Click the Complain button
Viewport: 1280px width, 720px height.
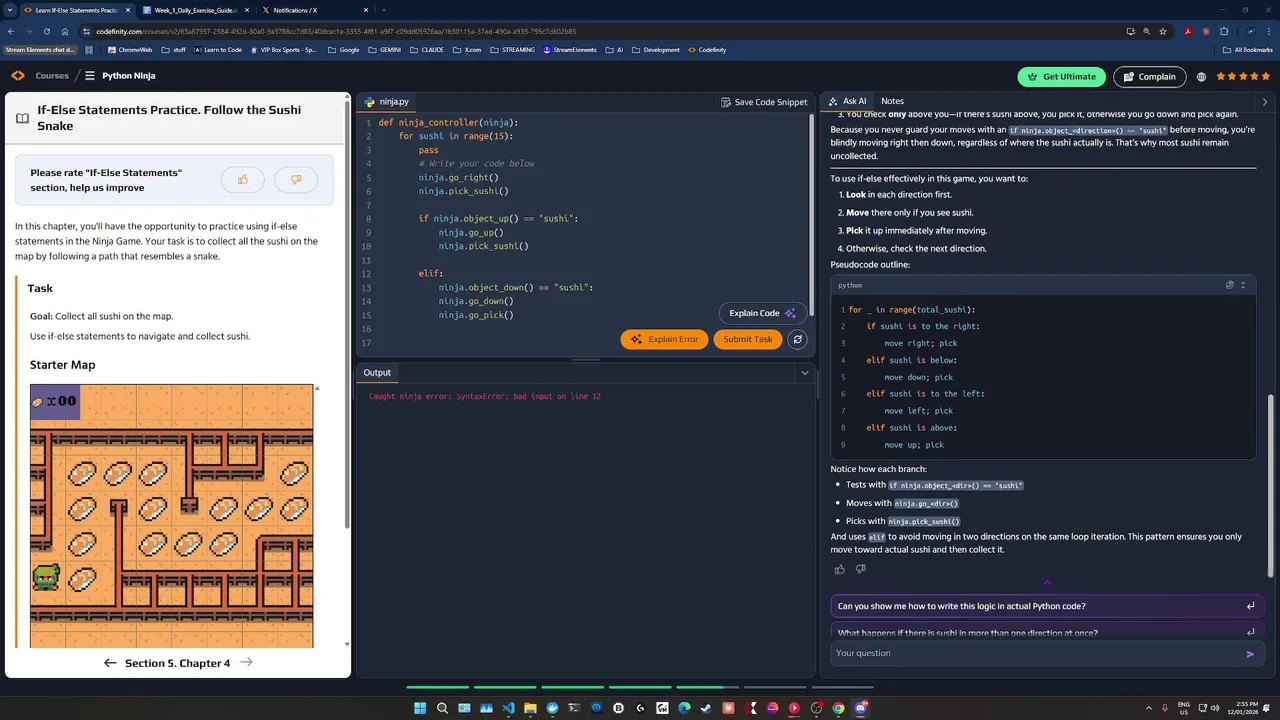point(1149,77)
